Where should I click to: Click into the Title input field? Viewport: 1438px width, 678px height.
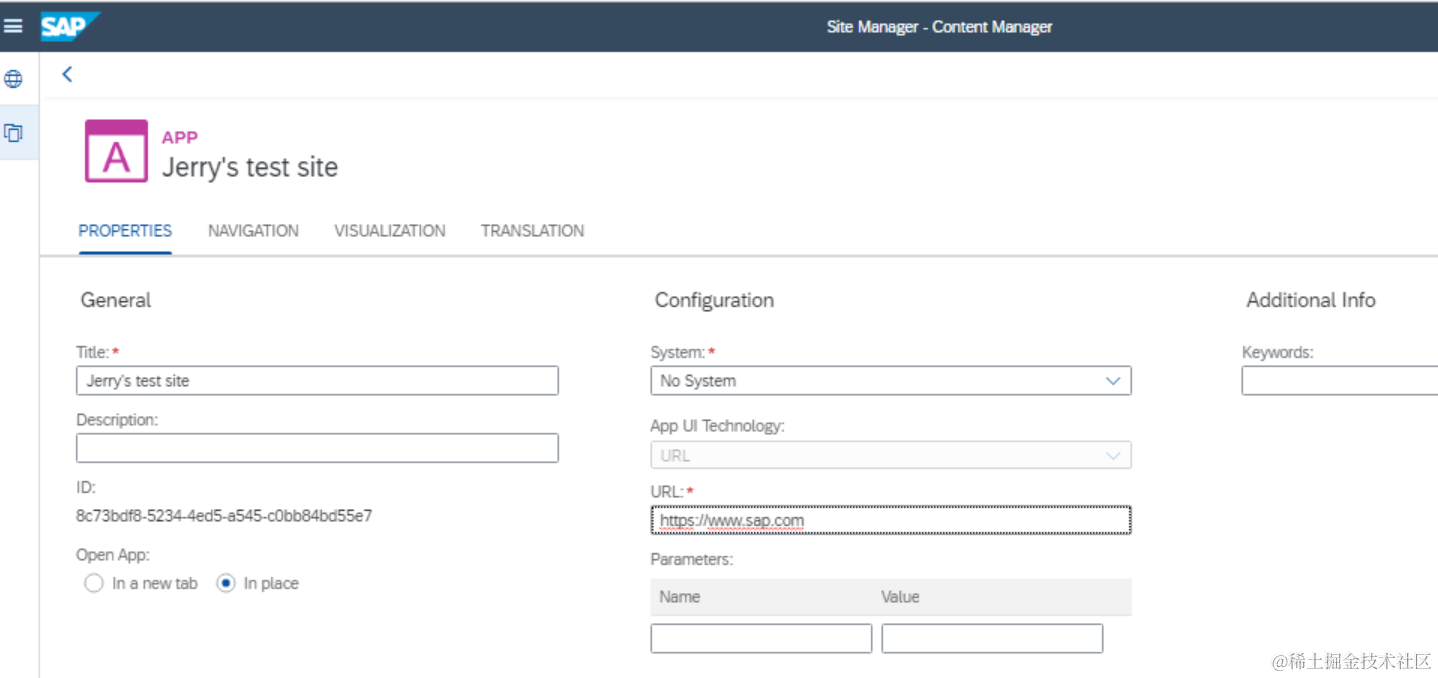point(317,381)
